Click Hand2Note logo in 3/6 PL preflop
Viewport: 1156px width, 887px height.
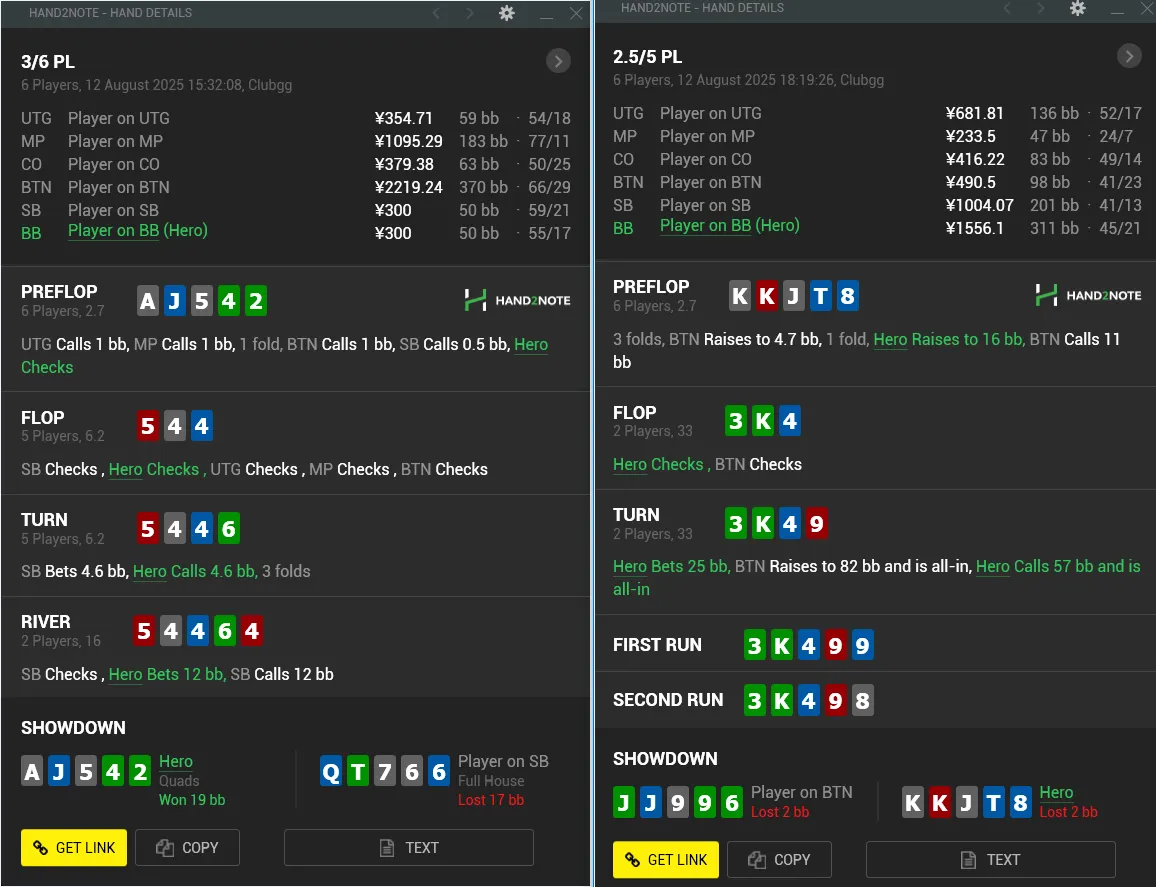click(517, 299)
